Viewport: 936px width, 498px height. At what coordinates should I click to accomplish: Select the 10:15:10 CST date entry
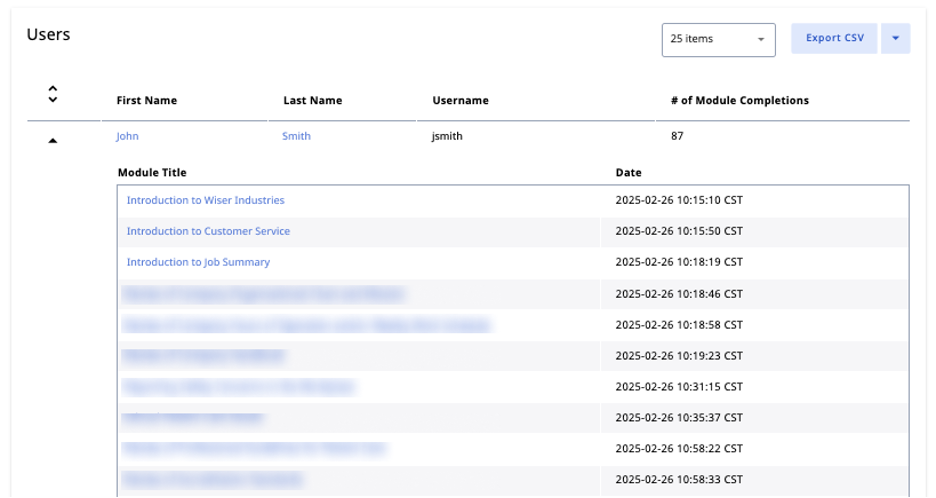click(678, 200)
